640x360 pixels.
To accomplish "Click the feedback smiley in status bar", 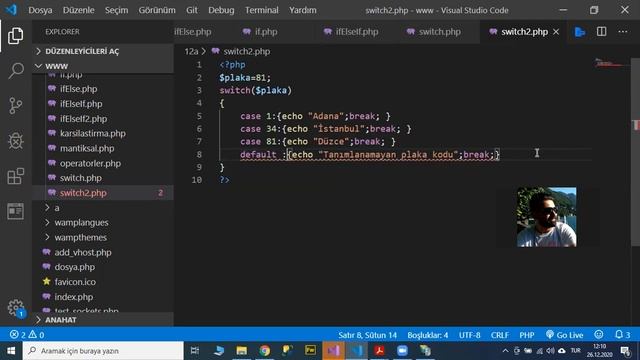I will [599, 335].
